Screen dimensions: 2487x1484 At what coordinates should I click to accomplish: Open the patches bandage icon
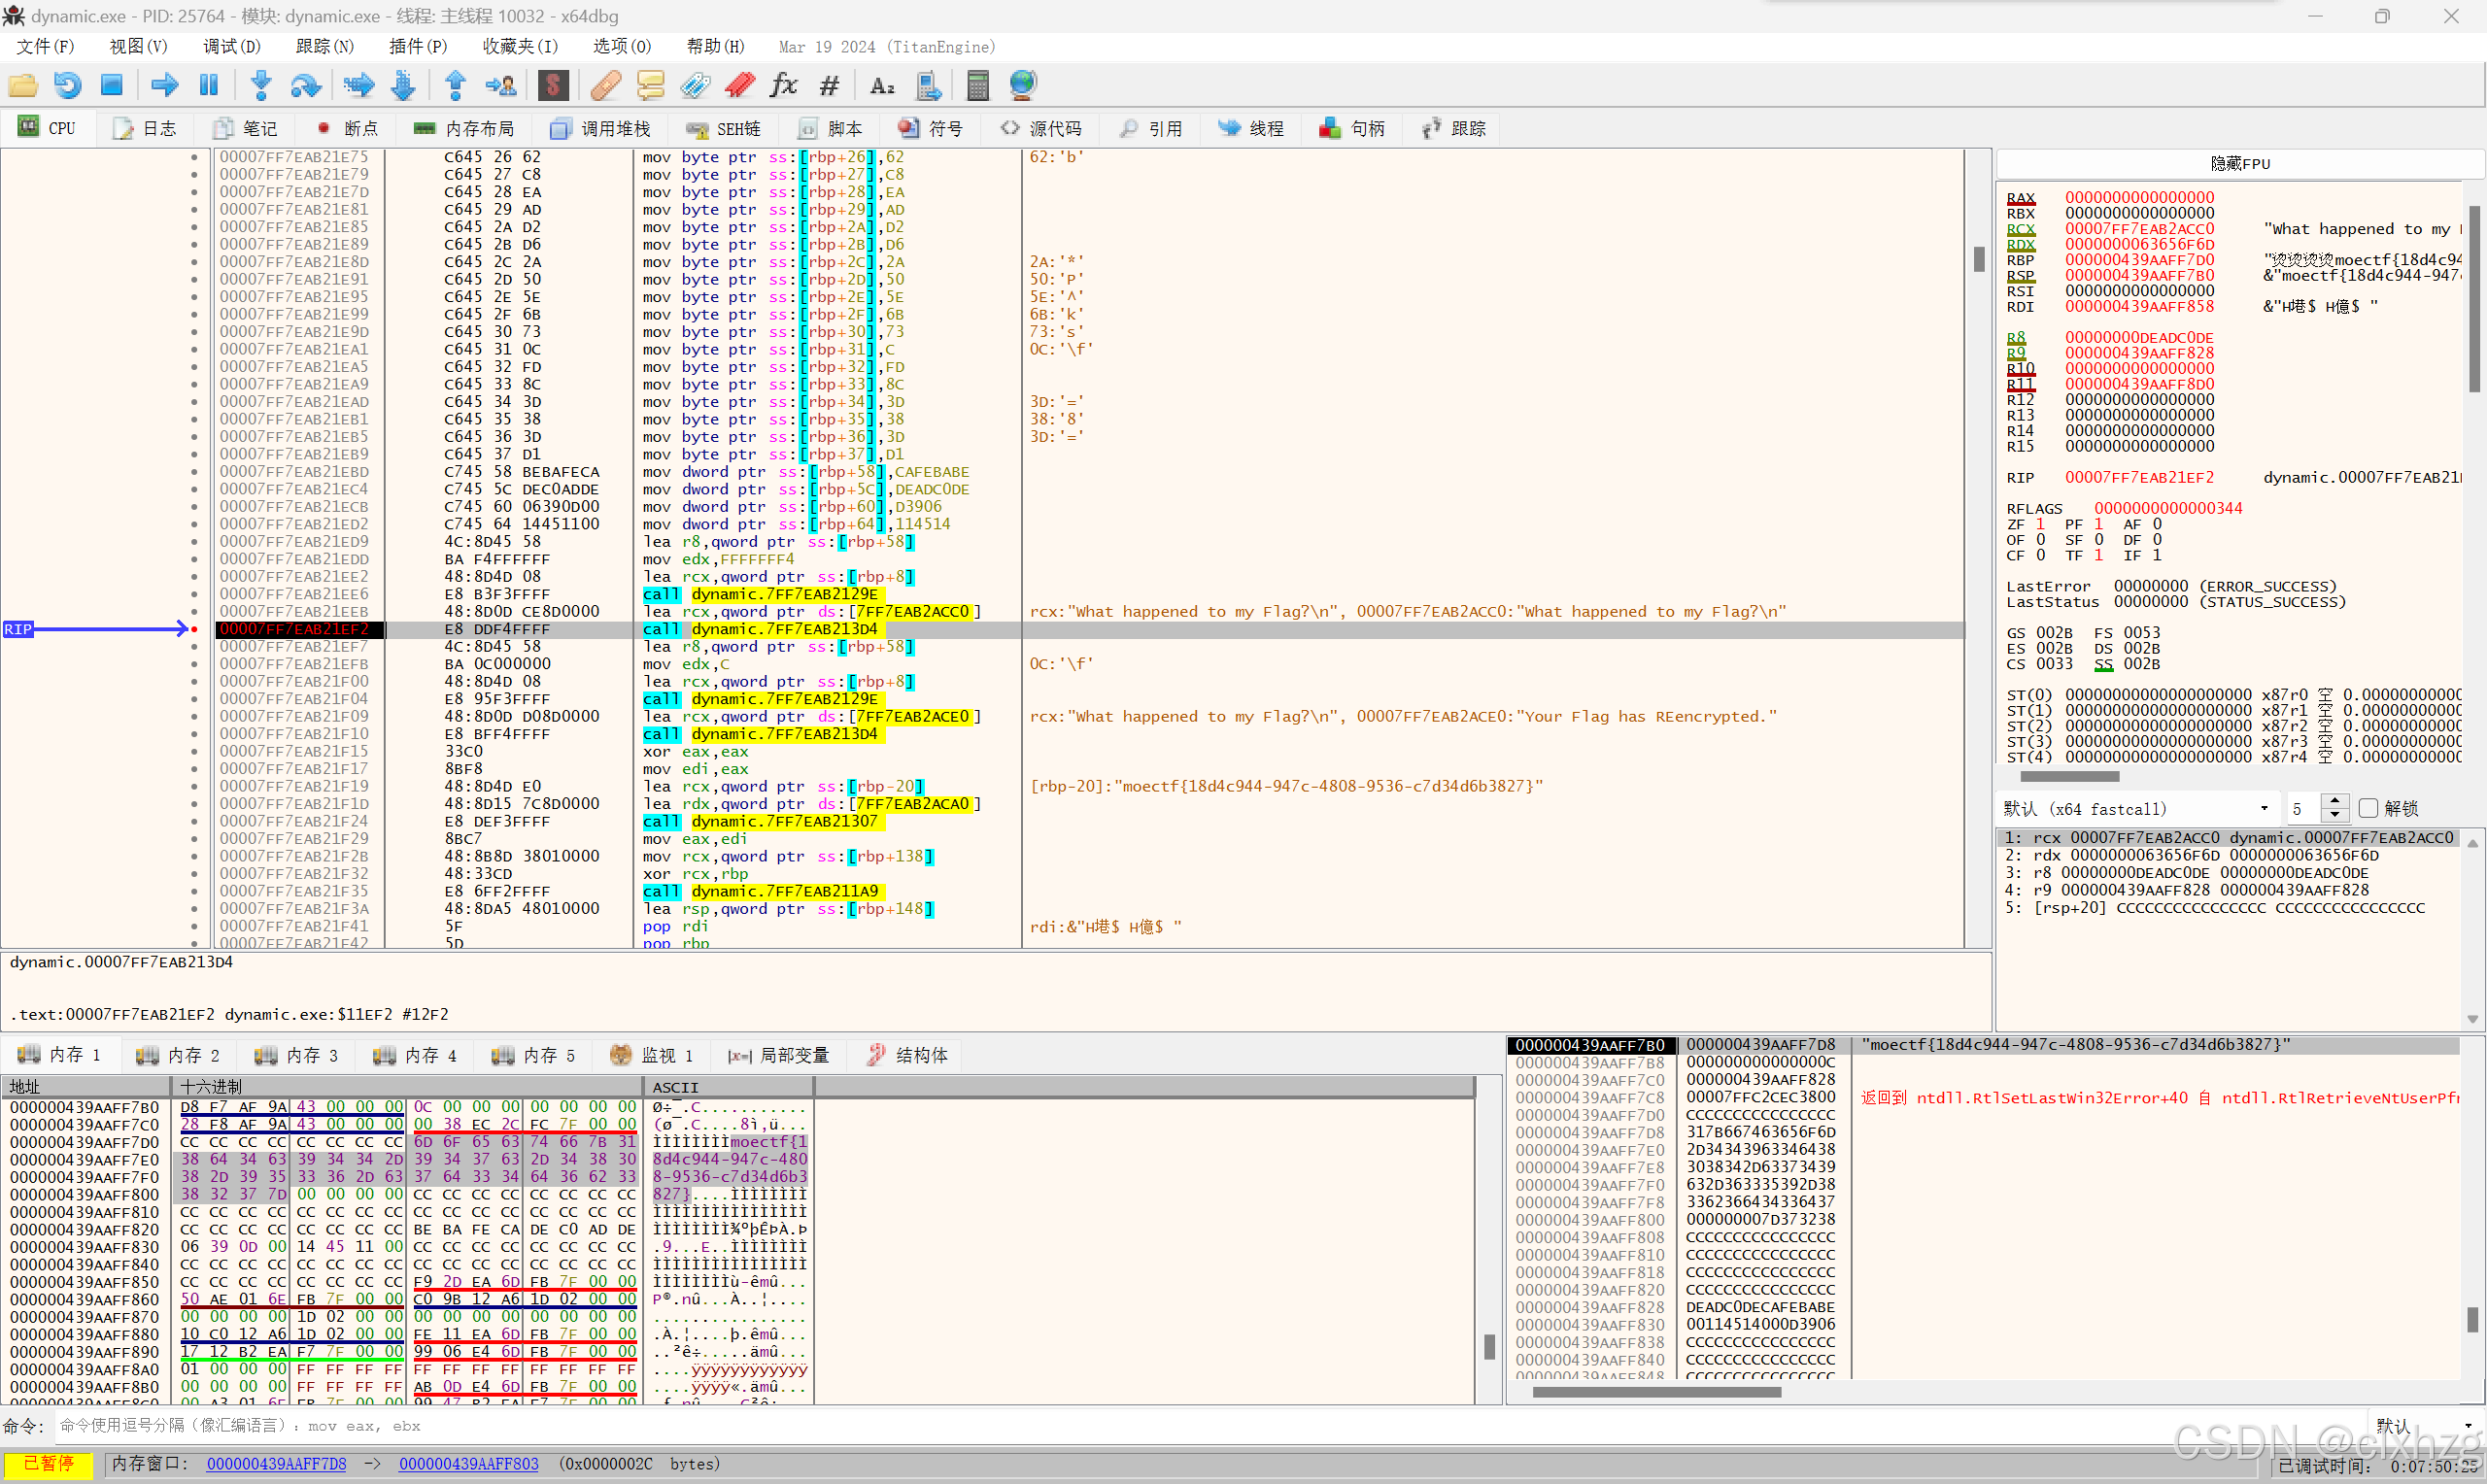pyautogui.click(x=605, y=85)
